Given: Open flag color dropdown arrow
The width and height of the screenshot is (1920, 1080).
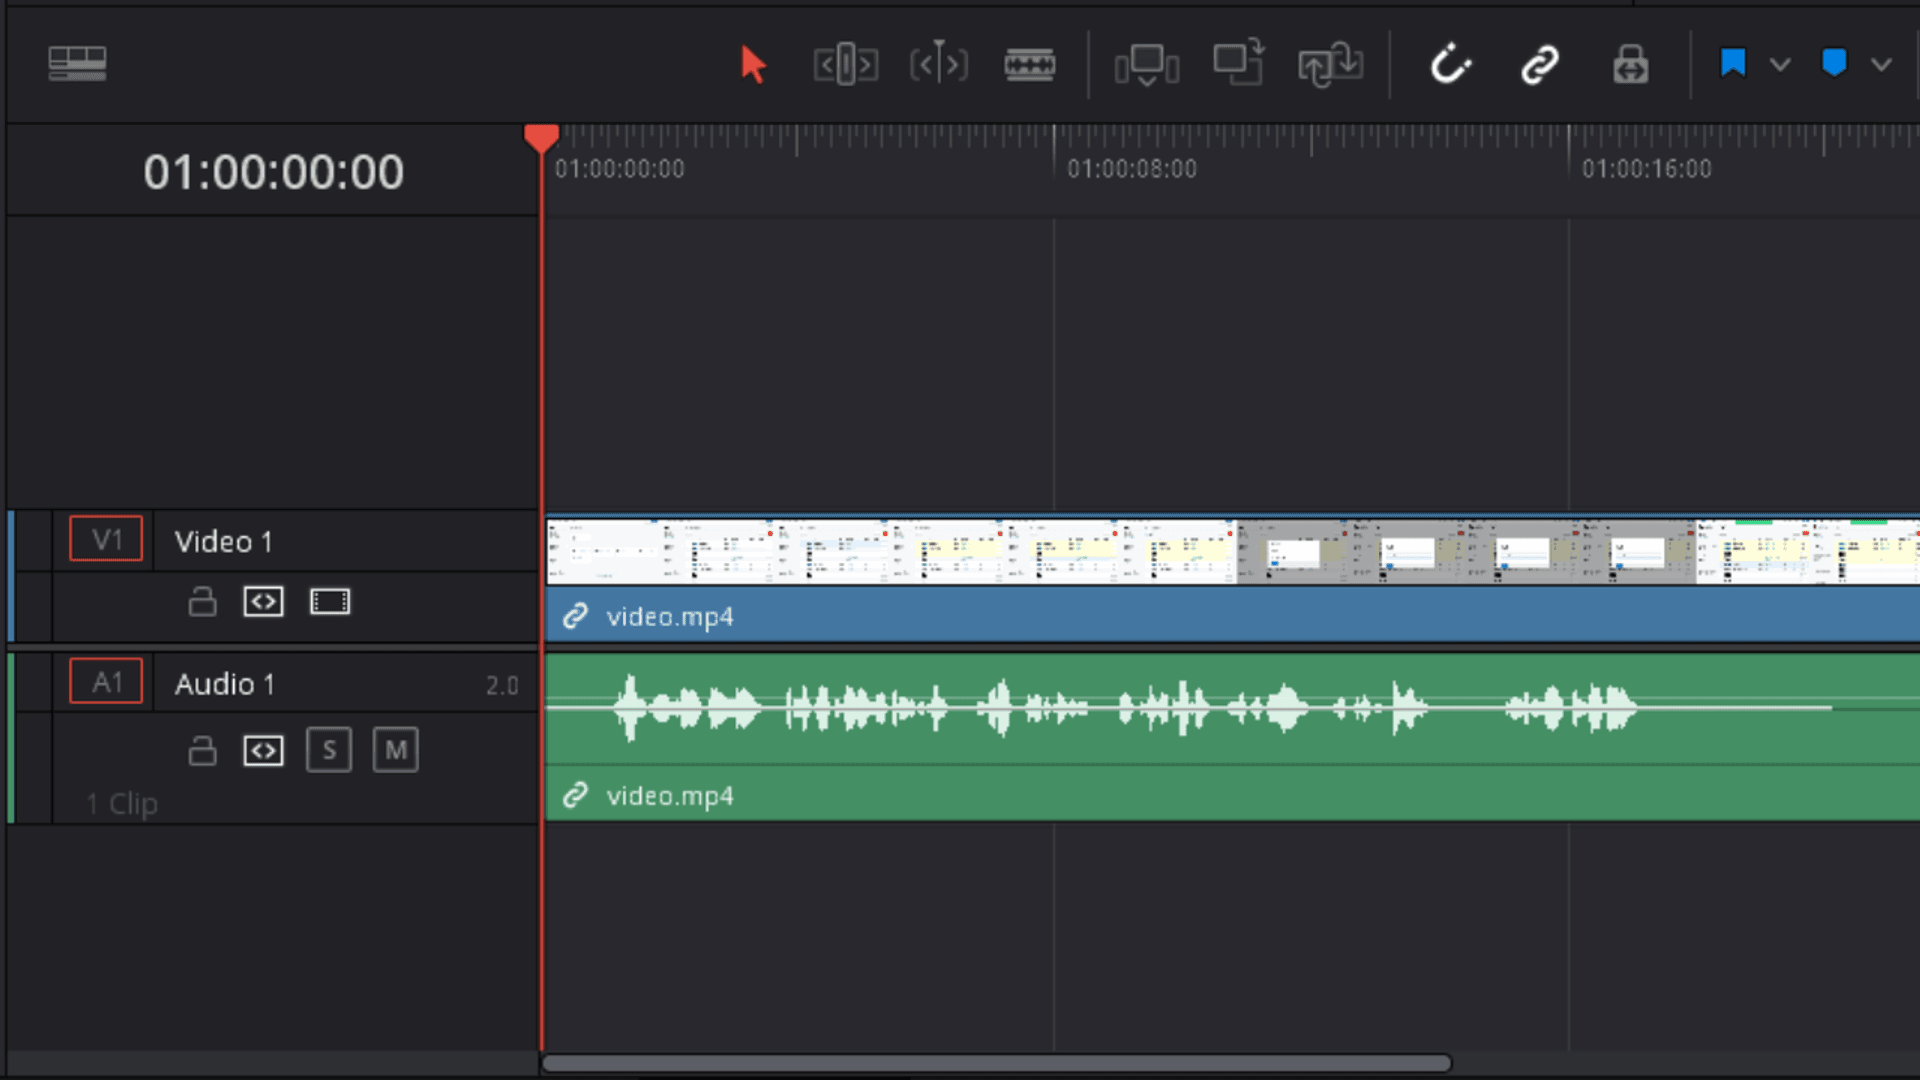Looking at the screenshot, I should [1780, 65].
